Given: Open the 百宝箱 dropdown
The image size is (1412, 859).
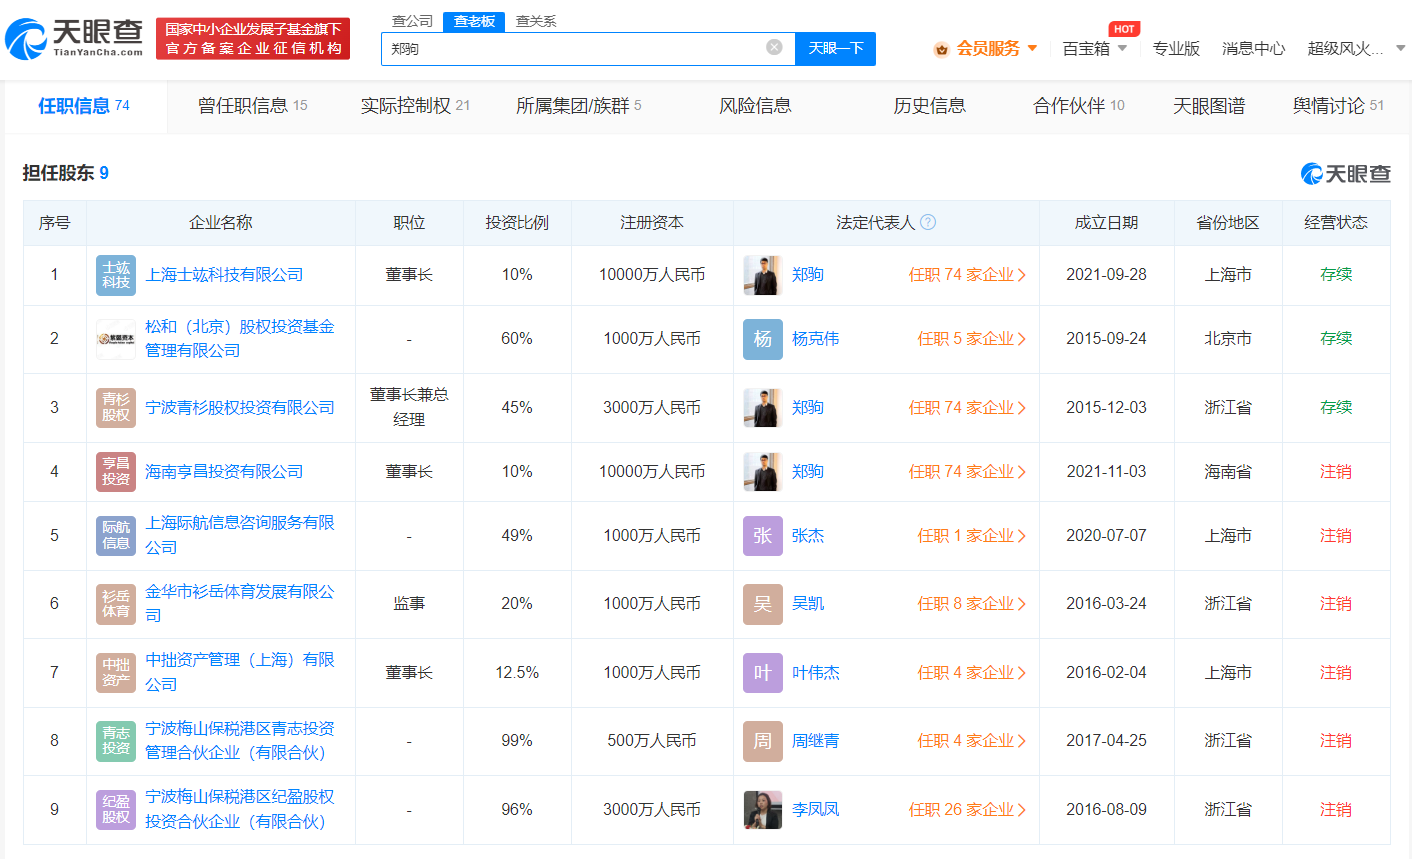Looking at the screenshot, I should [1089, 47].
